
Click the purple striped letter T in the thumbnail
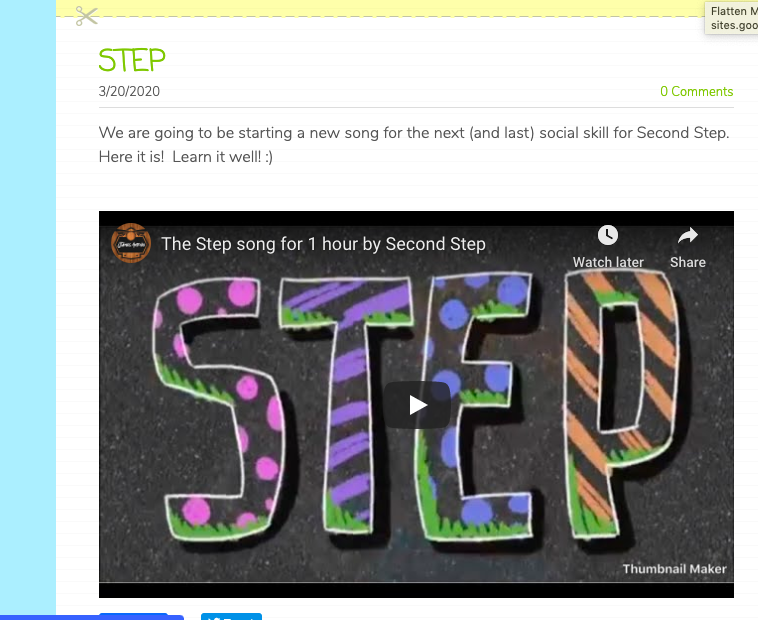(346, 404)
